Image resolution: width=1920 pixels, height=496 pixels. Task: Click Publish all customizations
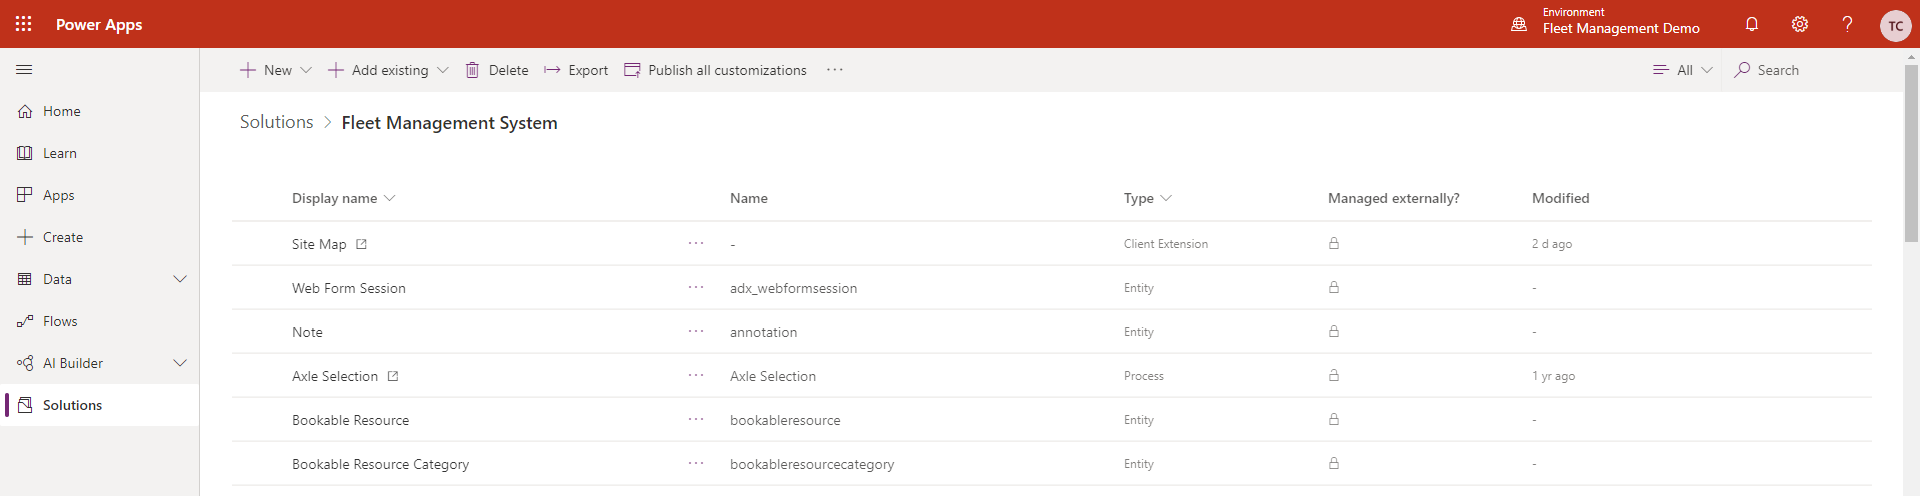tap(715, 70)
